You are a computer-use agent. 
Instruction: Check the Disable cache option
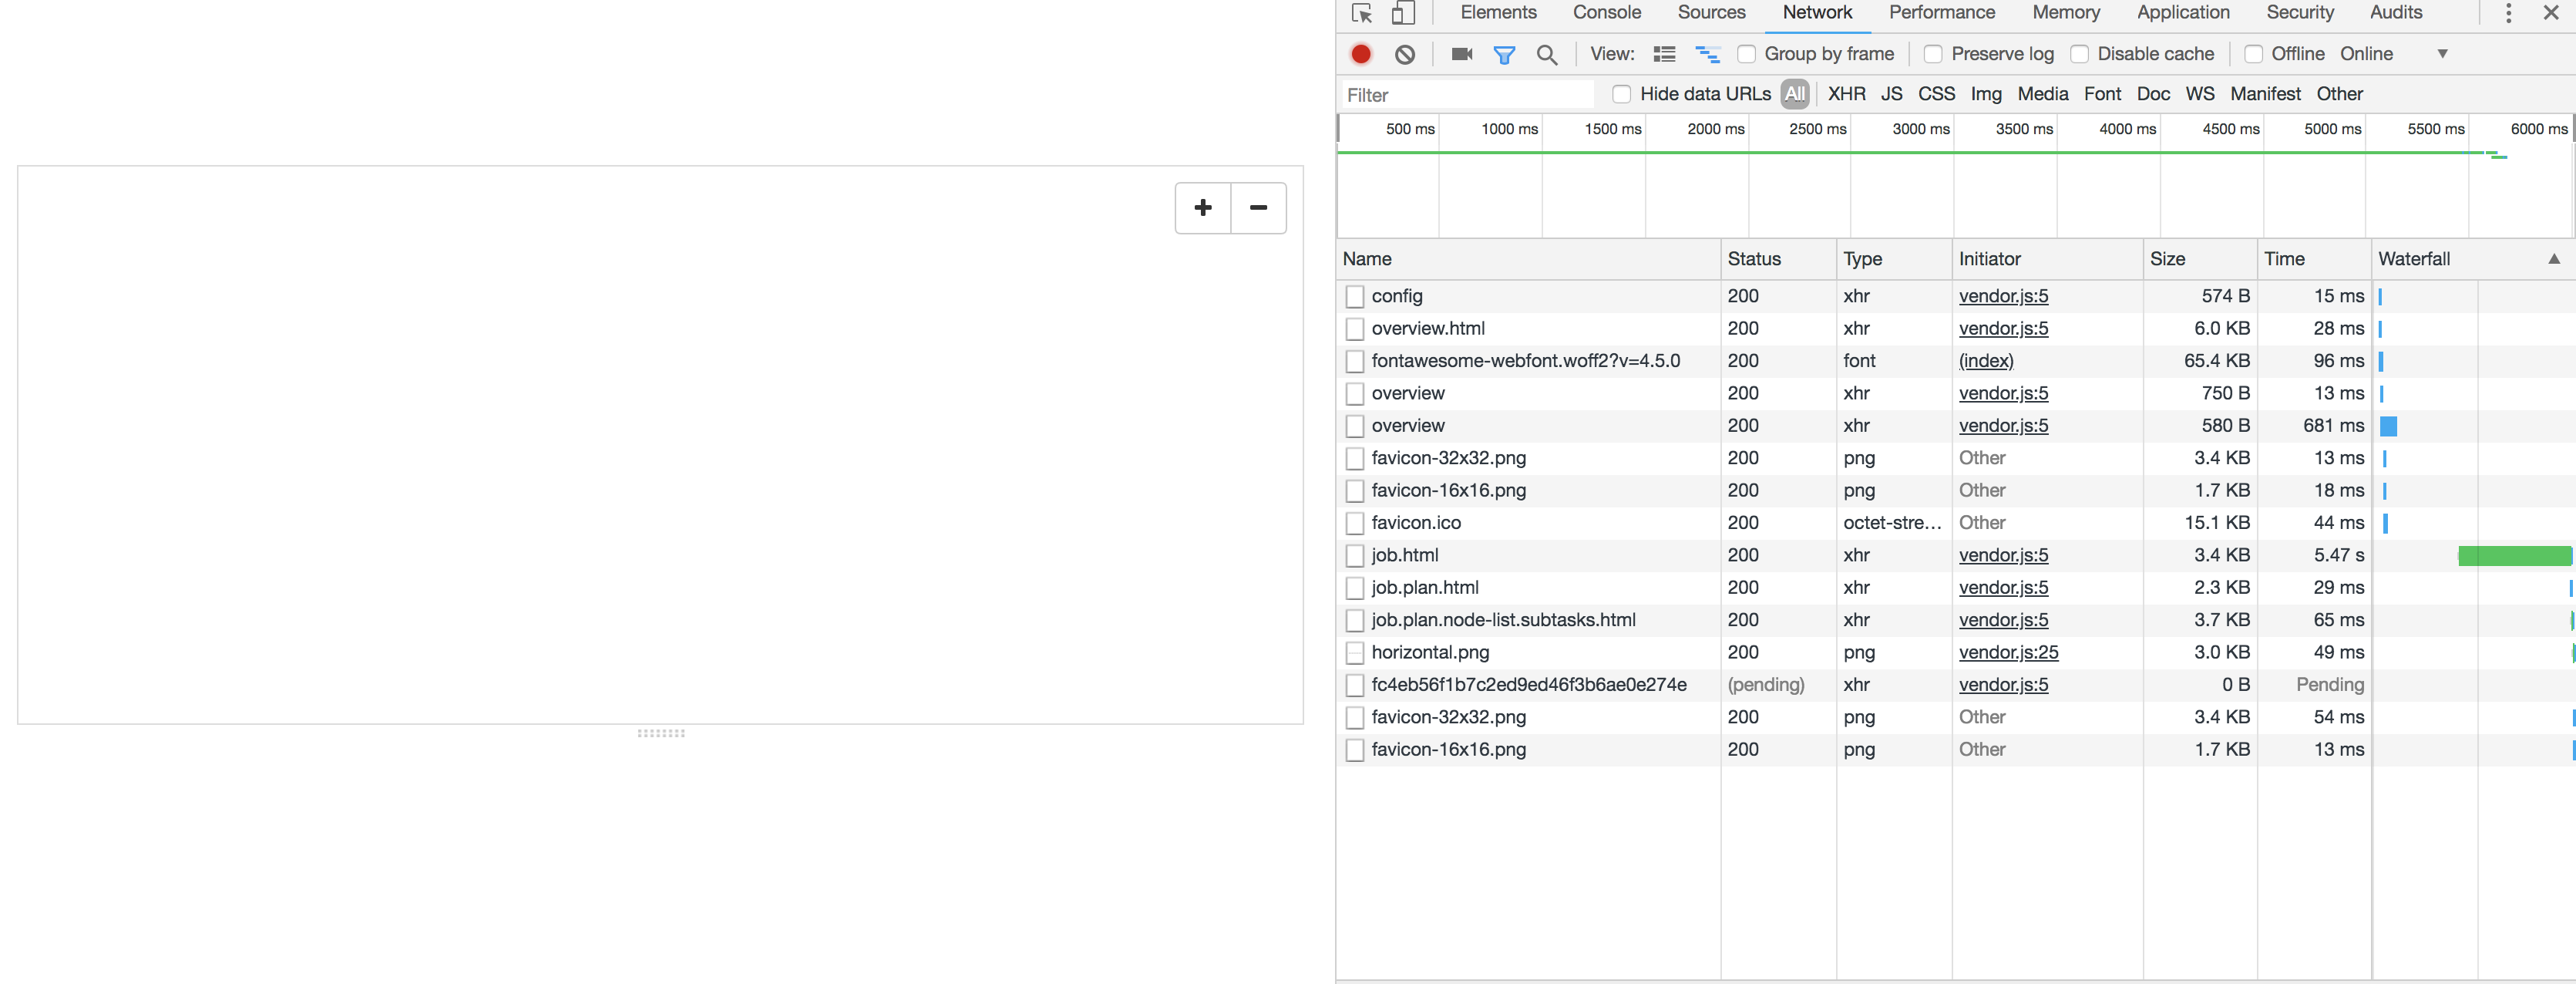(x=2079, y=54)
